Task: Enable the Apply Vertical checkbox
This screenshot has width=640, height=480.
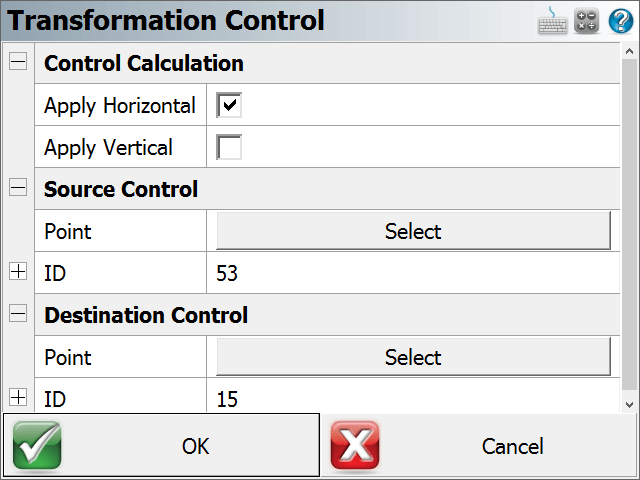Action: coord(229,147)
